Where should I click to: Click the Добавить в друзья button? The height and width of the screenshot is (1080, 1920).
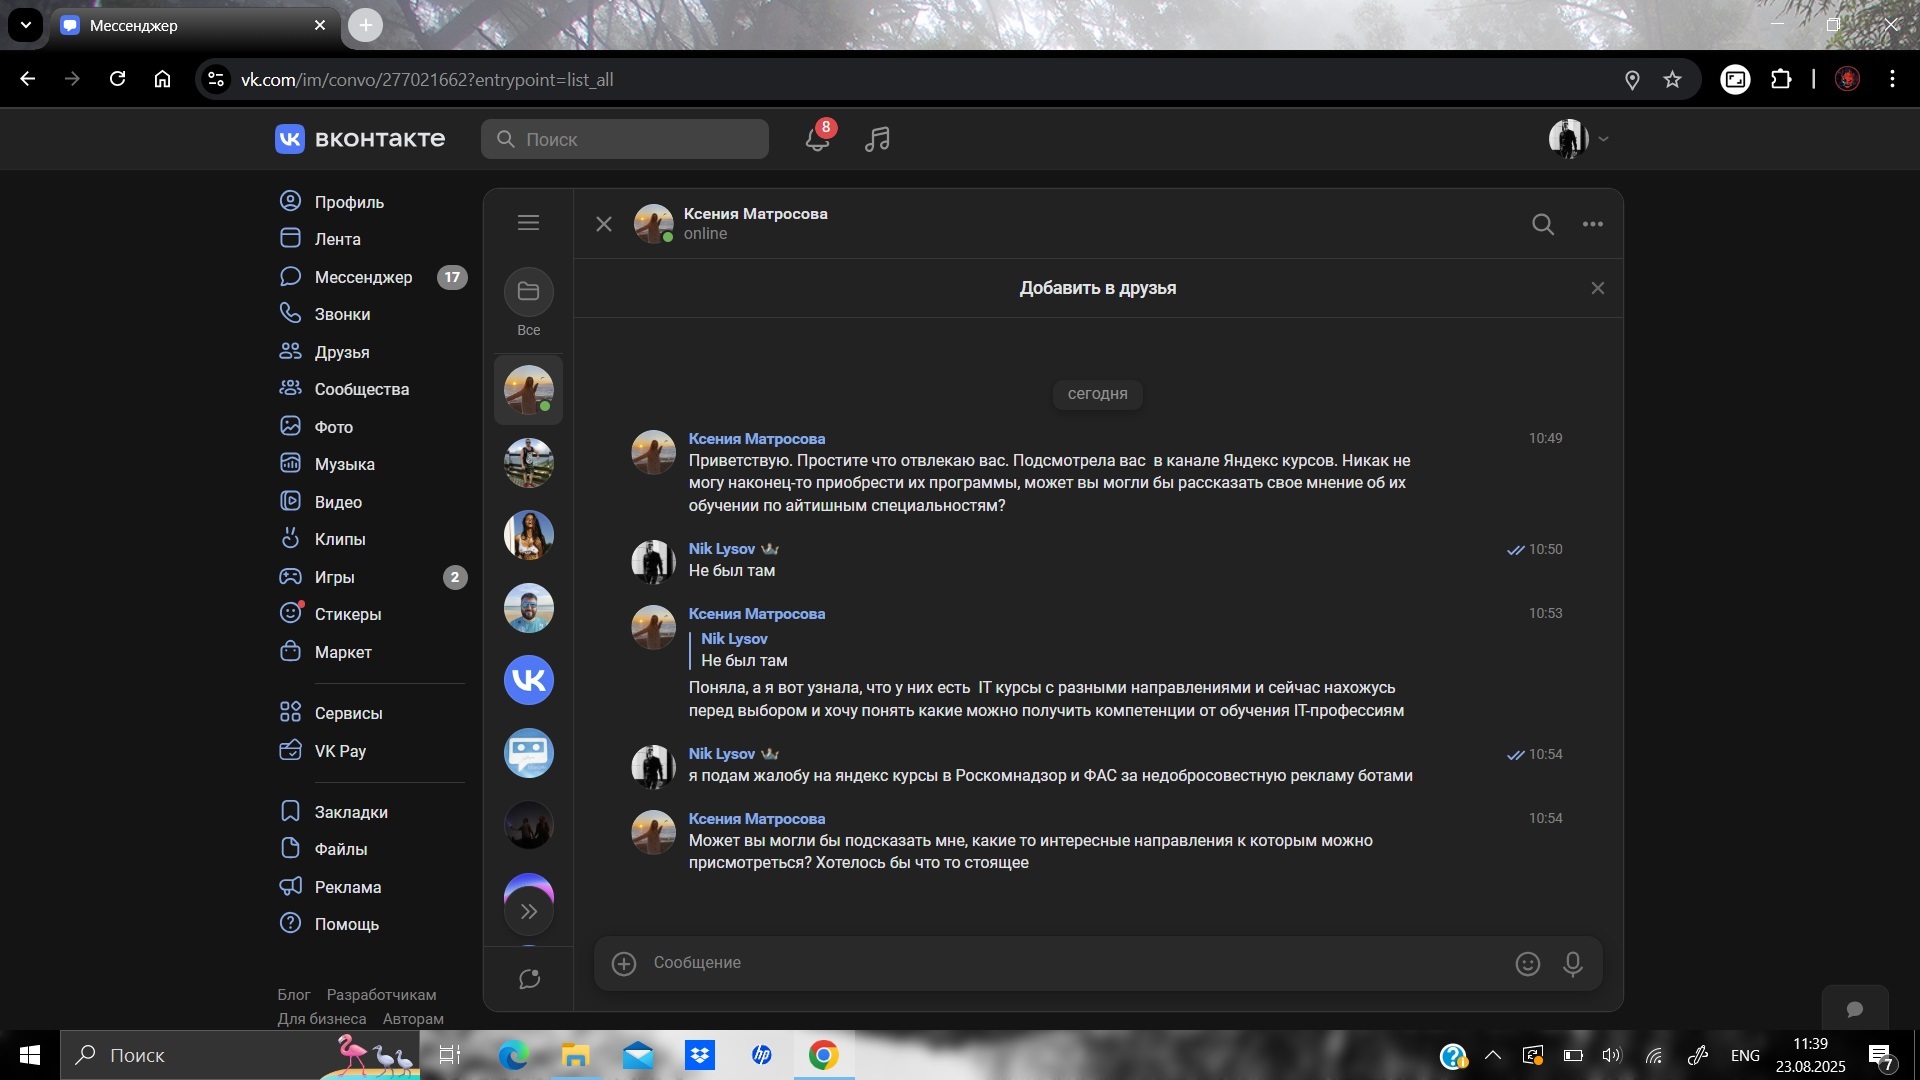click(x=1097, y=288)
